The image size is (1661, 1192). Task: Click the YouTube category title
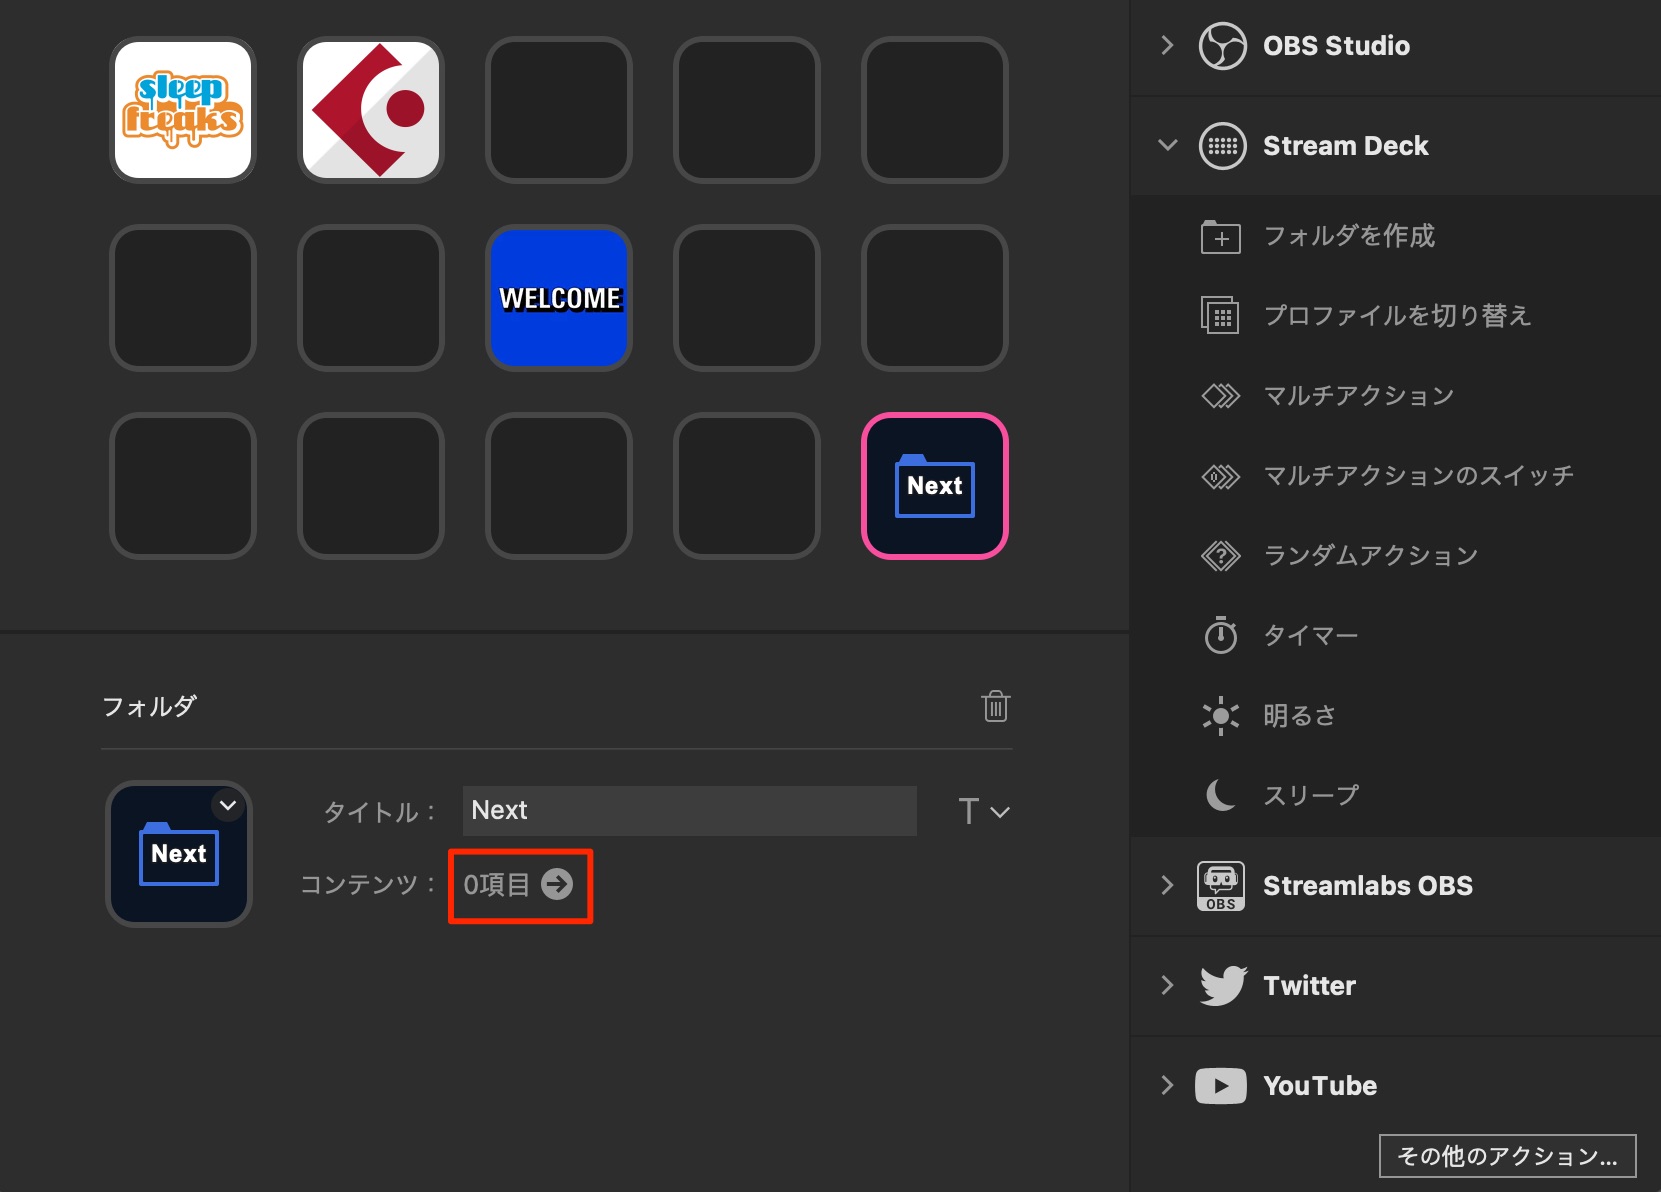tap(1320, 1086)
